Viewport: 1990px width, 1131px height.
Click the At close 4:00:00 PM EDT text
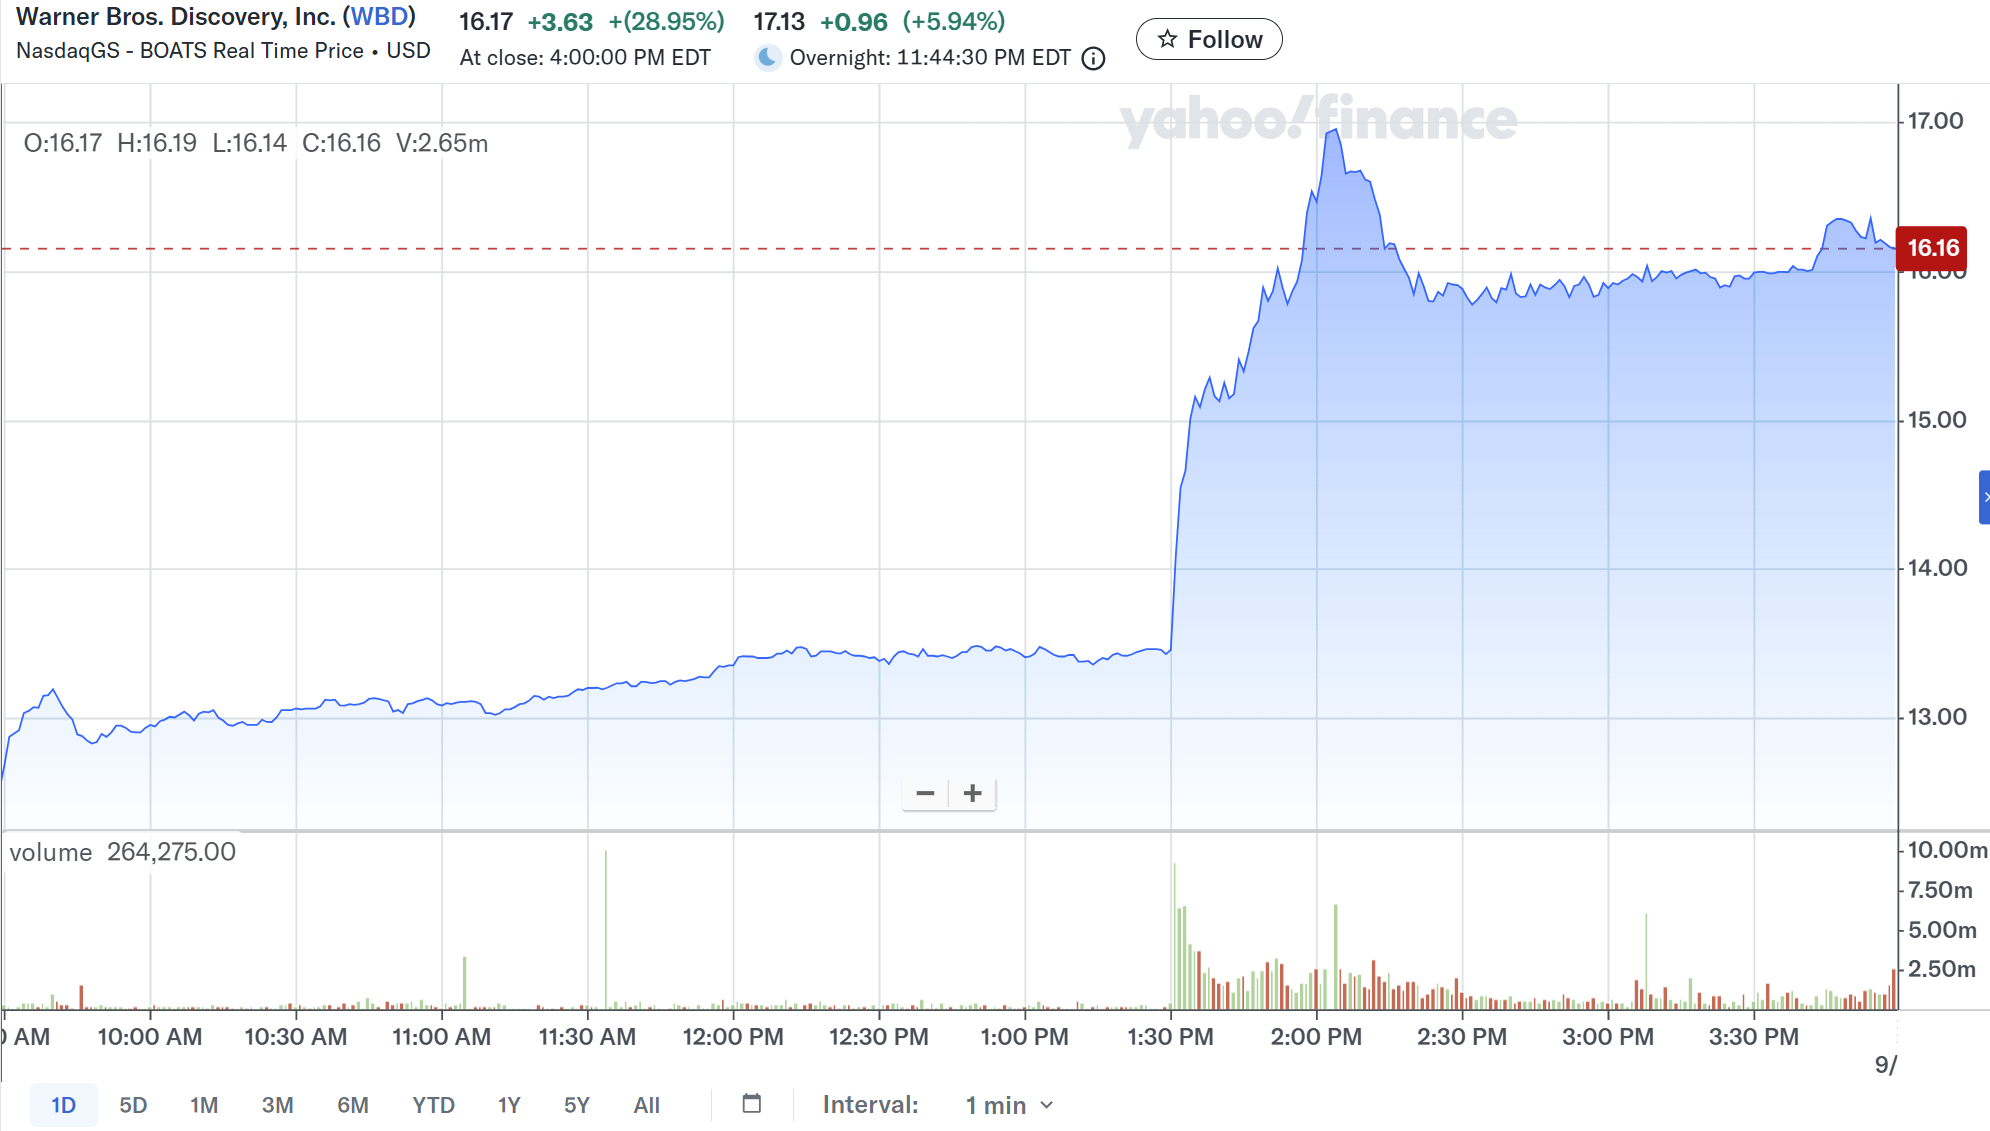585,58
